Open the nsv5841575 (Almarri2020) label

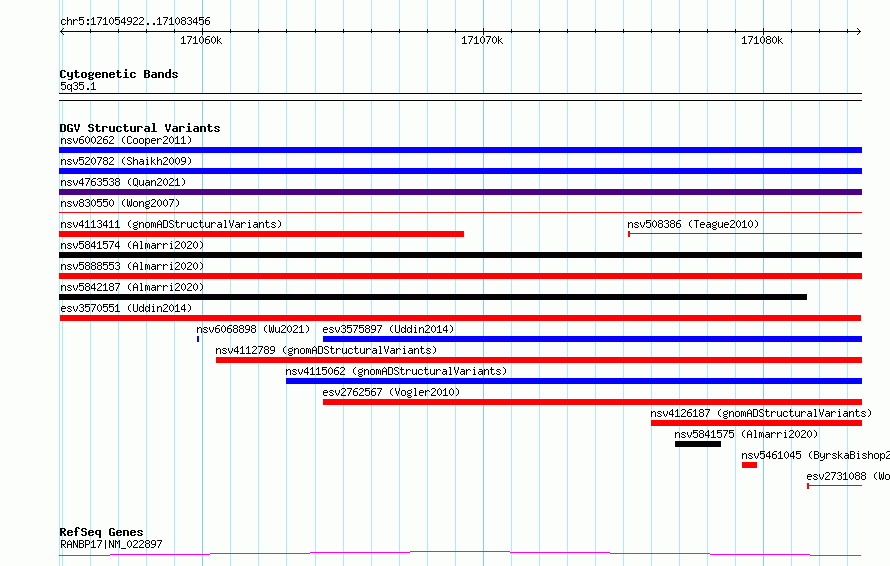click(x=746, y=434)
